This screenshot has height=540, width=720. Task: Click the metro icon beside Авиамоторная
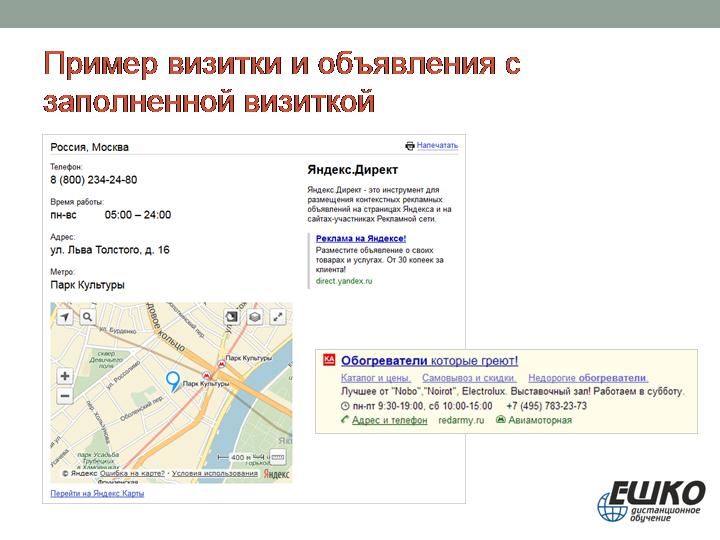[x=501, y=419]
